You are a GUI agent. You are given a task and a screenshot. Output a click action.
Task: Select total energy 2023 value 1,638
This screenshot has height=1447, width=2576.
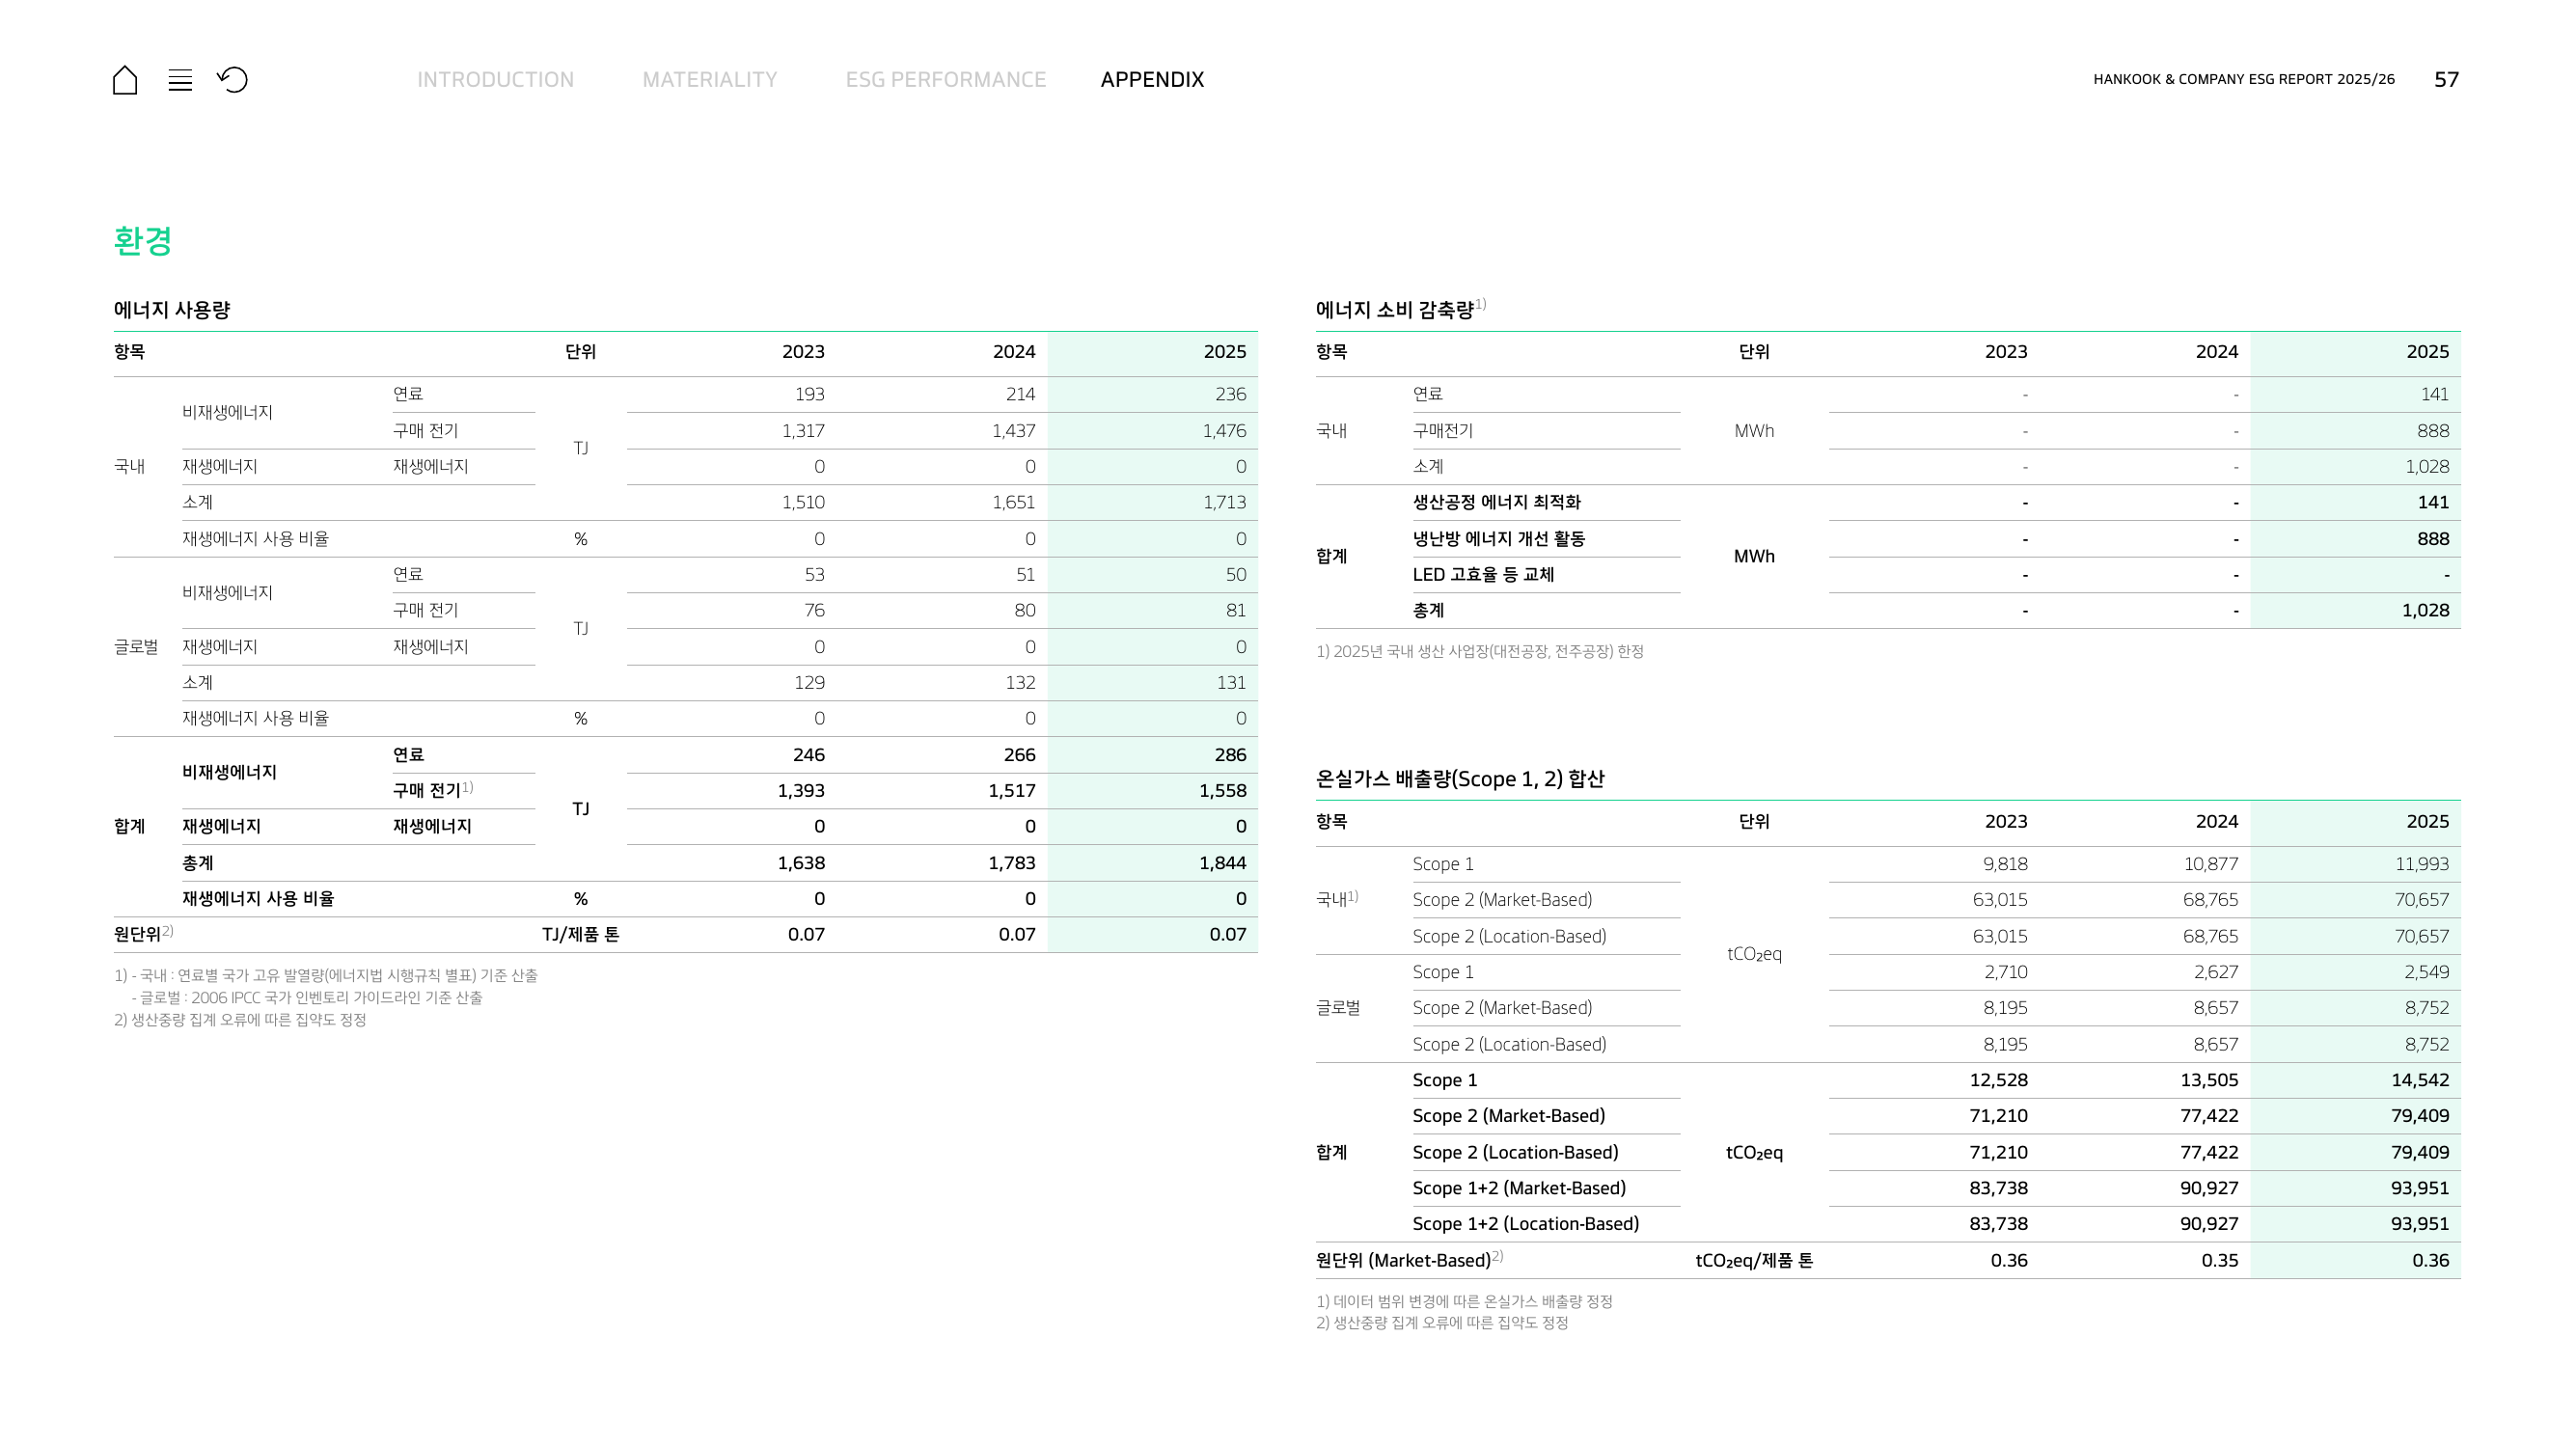coord(801,862)
